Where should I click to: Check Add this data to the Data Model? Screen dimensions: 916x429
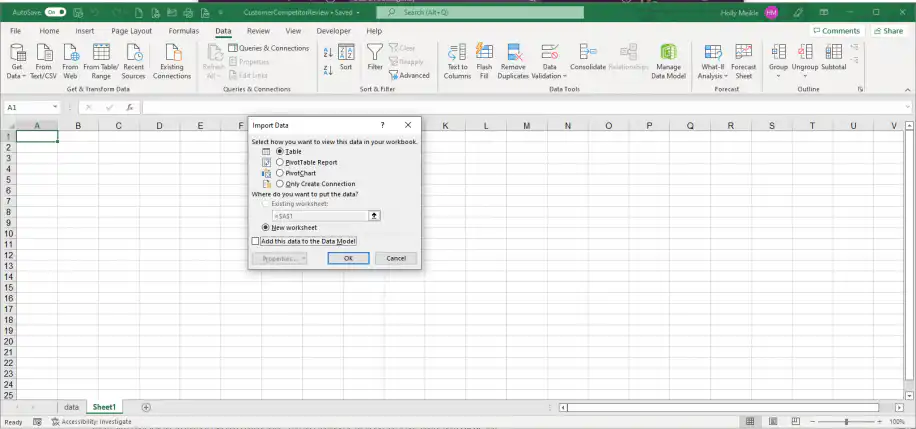[255, 241]
